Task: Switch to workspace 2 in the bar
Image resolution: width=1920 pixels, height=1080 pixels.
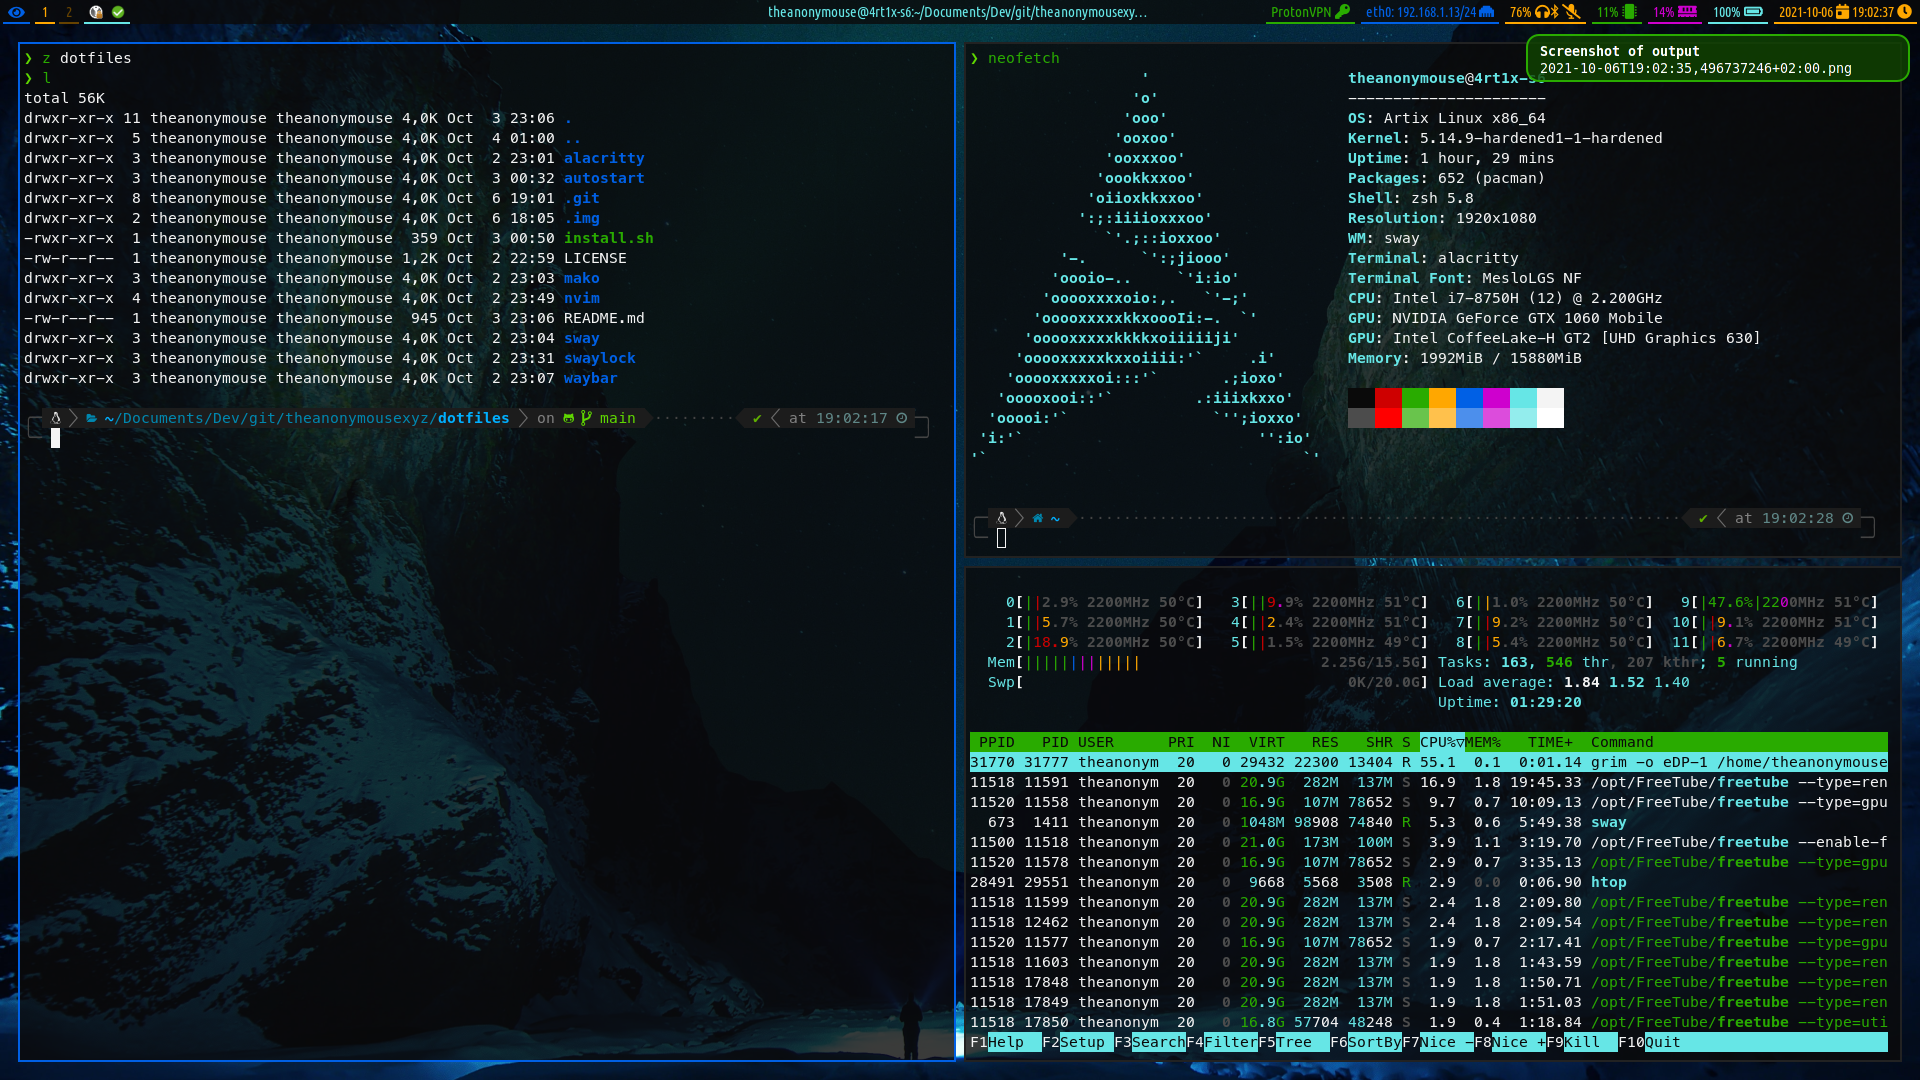Action: click(x=69, y=12)
